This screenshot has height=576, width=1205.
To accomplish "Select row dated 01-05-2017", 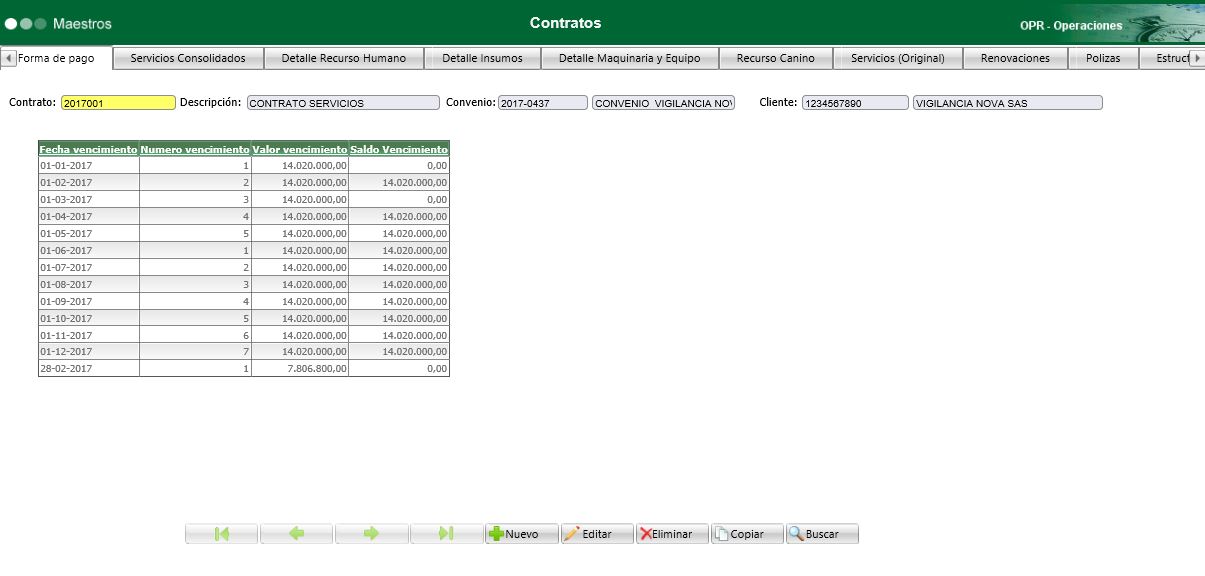I will [244, 233].
